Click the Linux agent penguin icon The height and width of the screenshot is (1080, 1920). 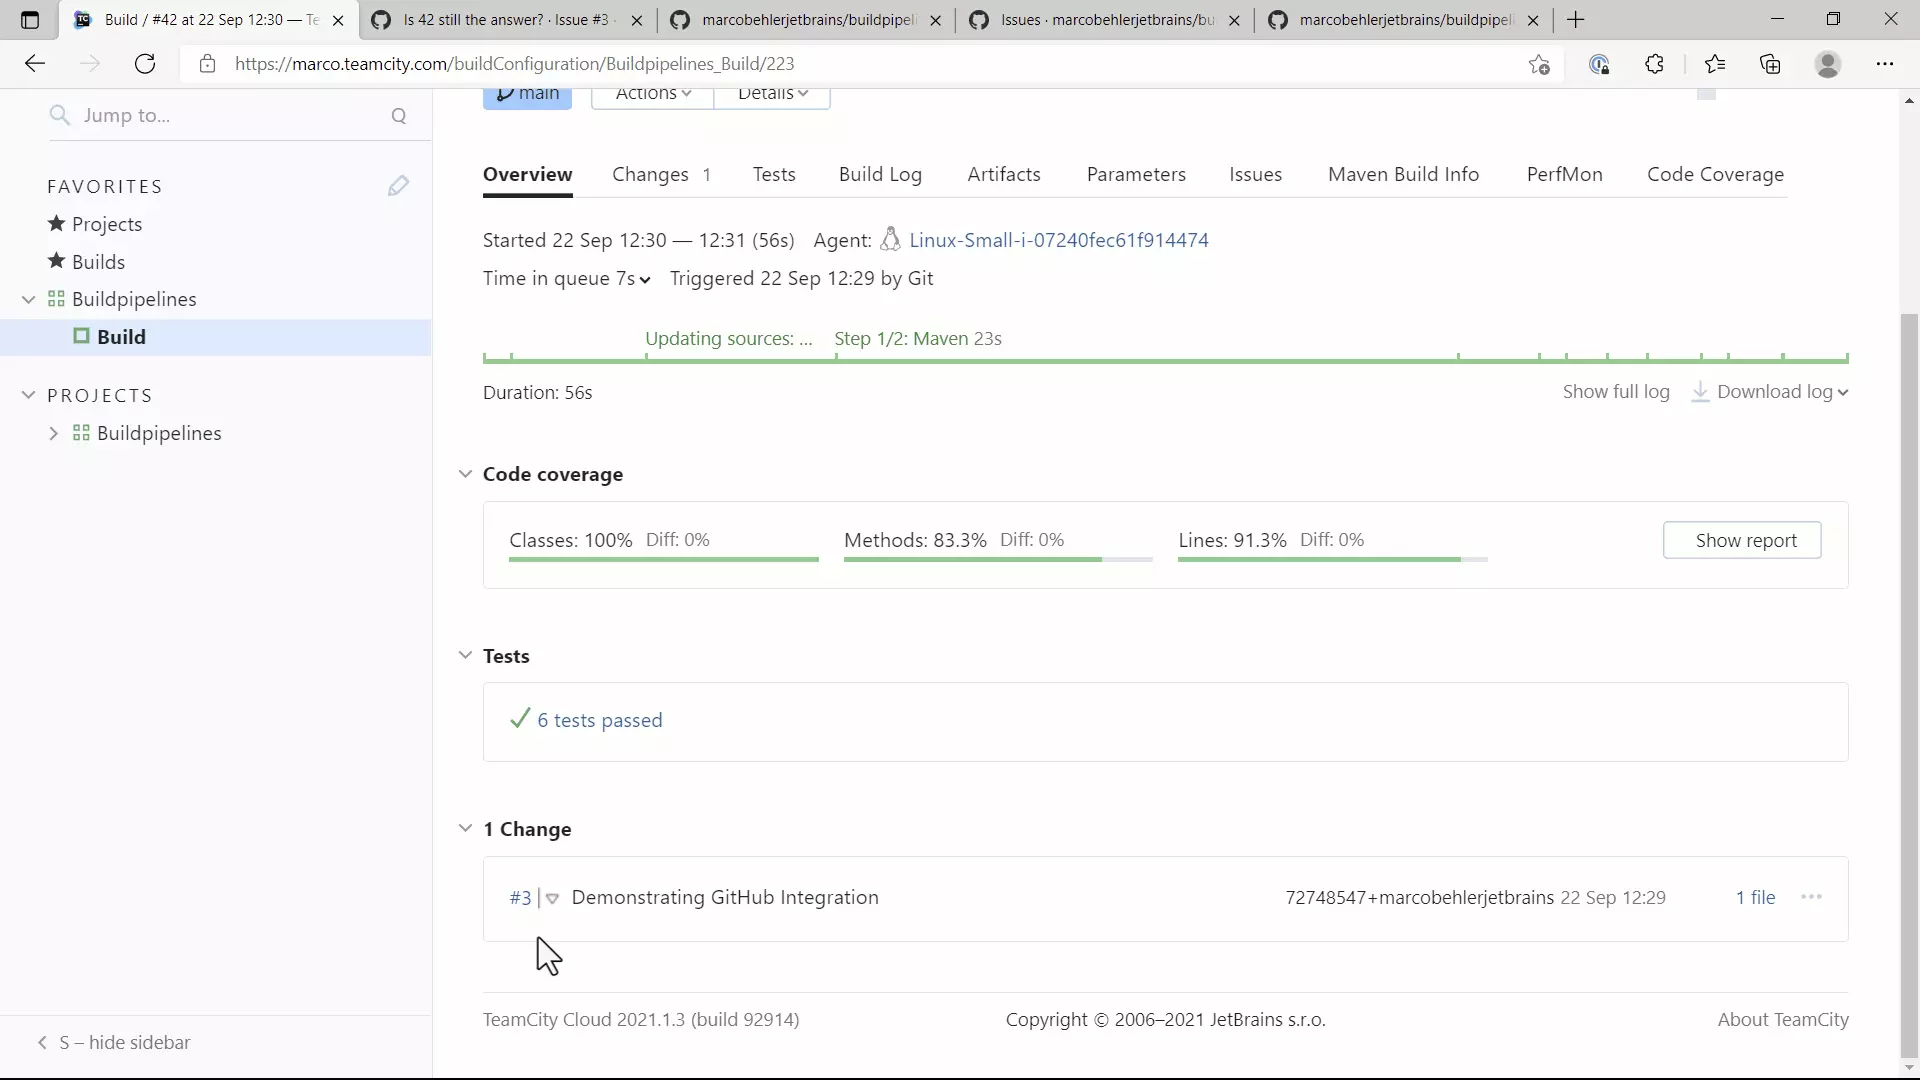889,240
